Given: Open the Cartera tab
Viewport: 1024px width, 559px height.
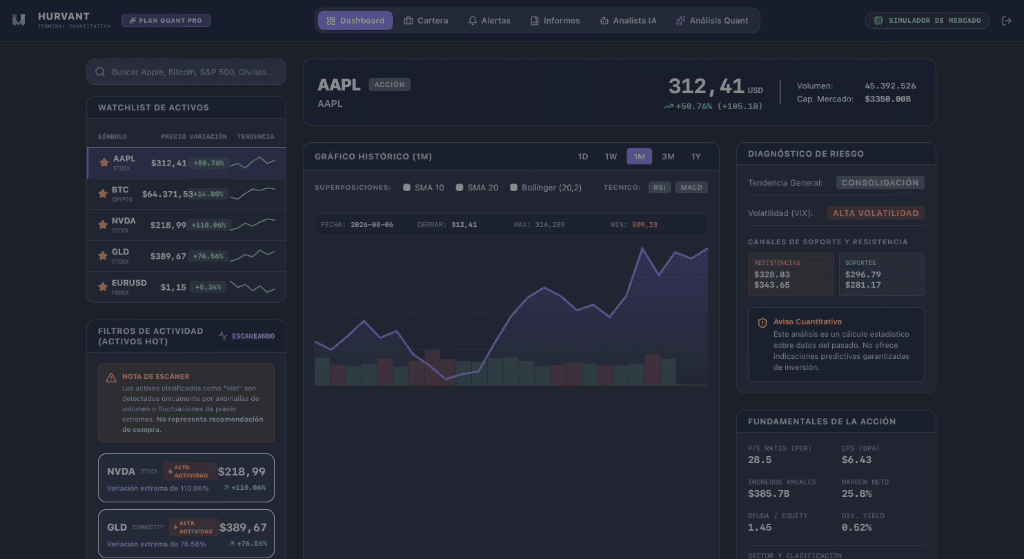Looking at the screenshot, I should coord(426,21).
